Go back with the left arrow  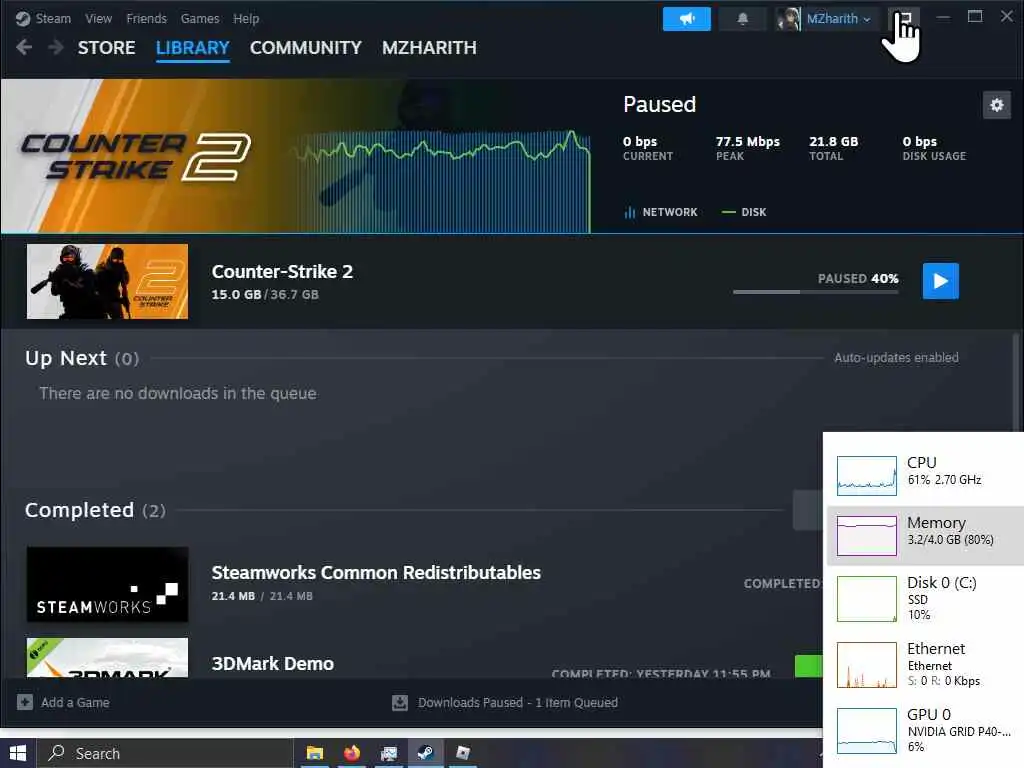(x=24, y=47)
